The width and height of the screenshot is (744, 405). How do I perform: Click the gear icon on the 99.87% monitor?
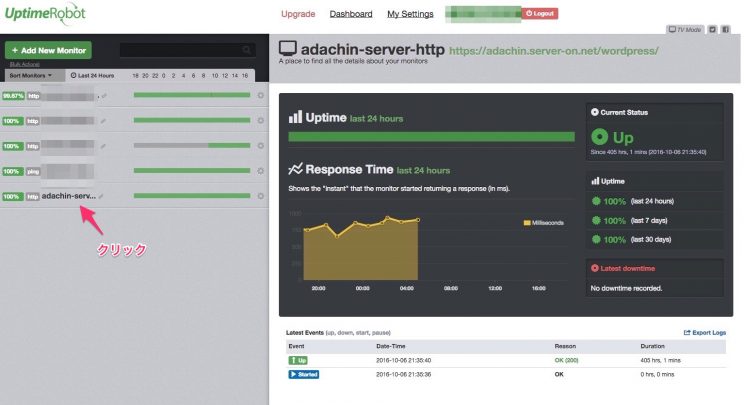pos(259,96)
